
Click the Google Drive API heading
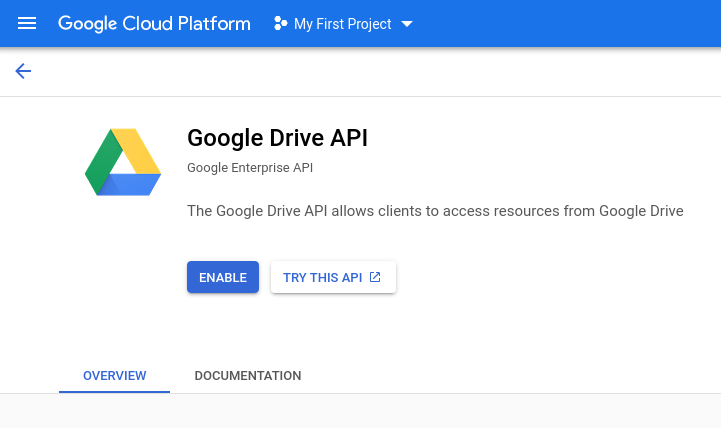277,138
